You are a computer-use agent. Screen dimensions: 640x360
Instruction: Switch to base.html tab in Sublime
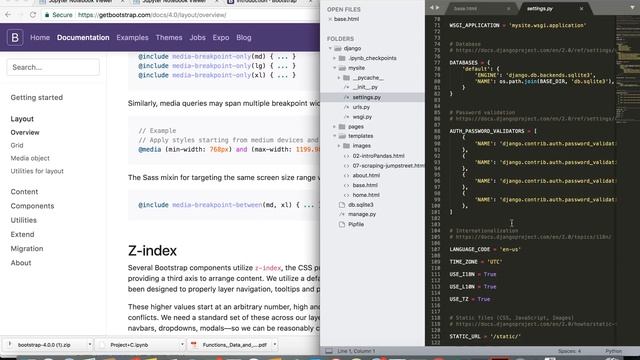(466, 9)
